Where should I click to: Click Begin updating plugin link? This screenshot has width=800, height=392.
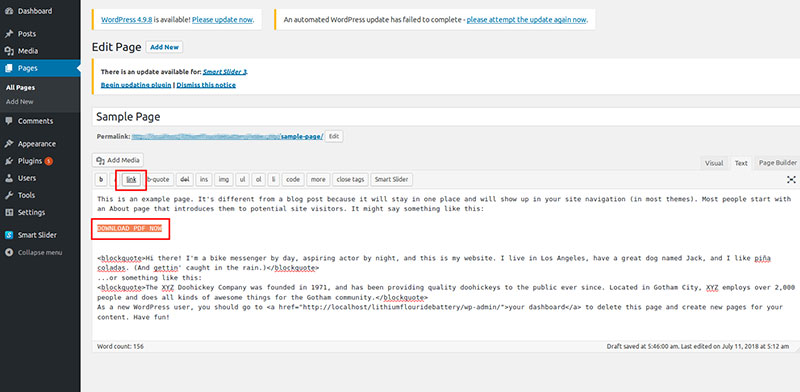click(x=136, y=85)
